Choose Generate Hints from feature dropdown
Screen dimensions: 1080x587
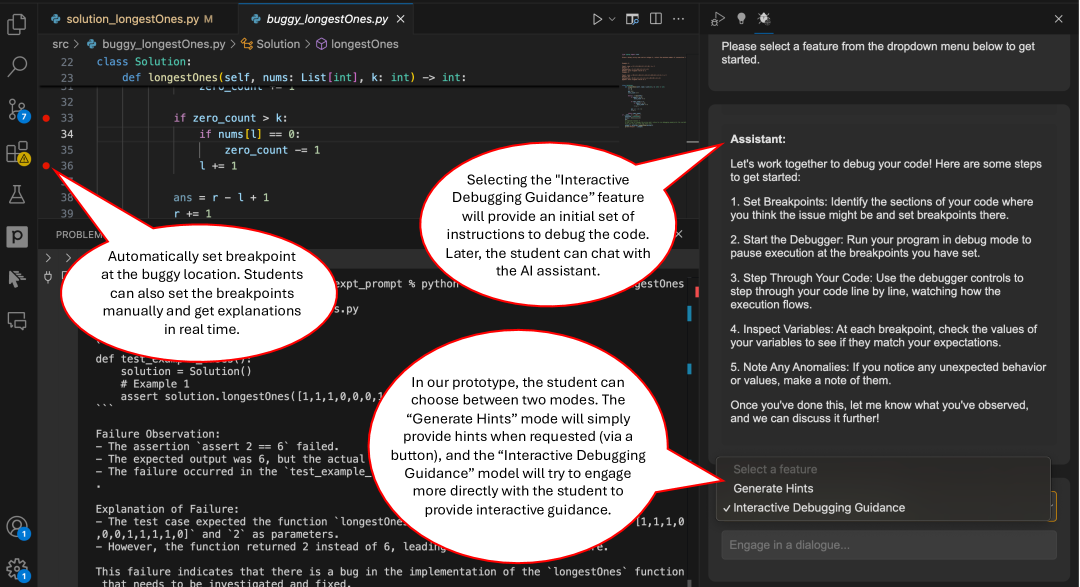(773, 489)
